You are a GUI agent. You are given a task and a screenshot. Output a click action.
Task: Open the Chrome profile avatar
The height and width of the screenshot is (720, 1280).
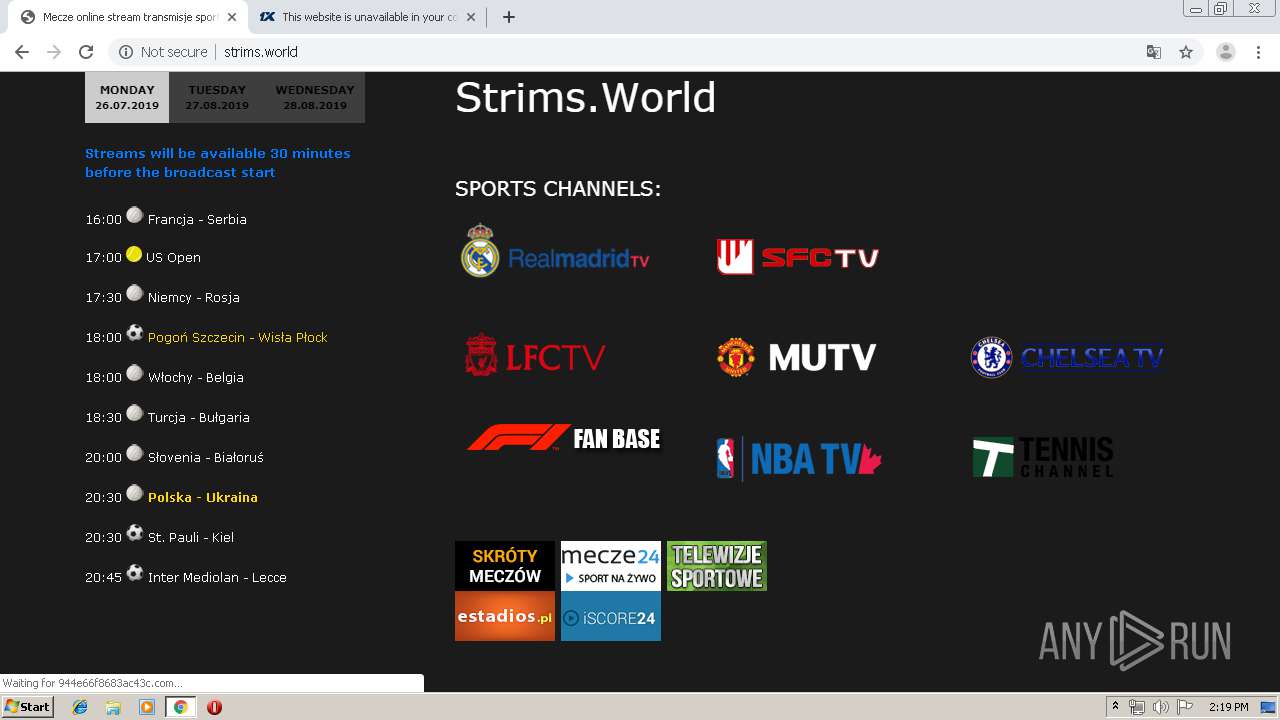(x=1226, y=52)
